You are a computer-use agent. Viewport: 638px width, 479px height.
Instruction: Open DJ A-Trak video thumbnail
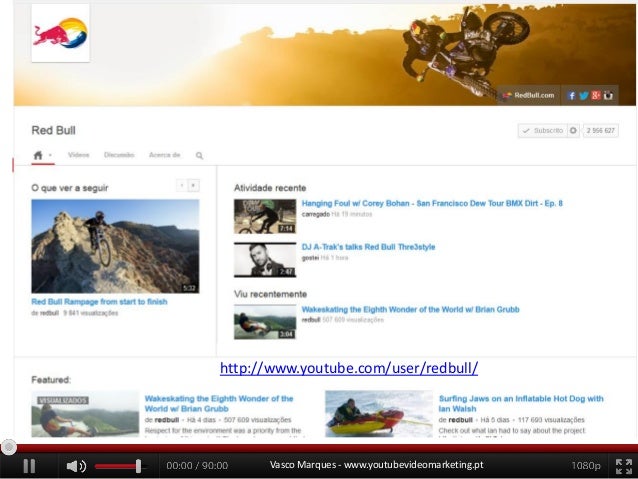coord(265,260)
